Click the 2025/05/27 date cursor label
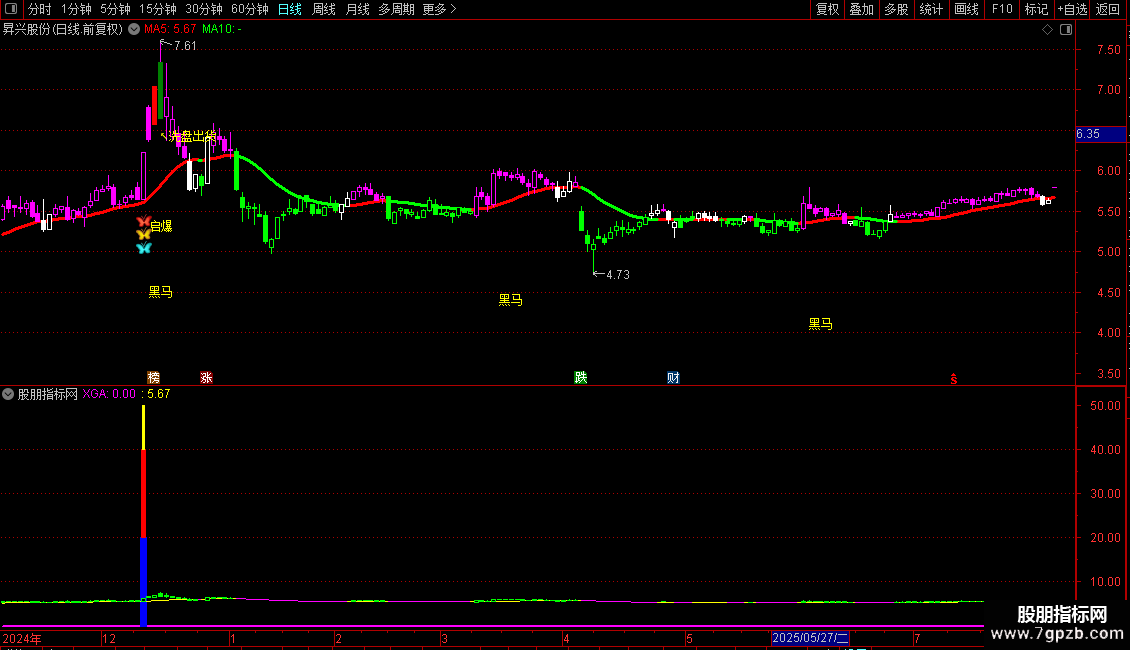Image resolution: width=1130 pixels, height=650 pixels. click(810, 638)
